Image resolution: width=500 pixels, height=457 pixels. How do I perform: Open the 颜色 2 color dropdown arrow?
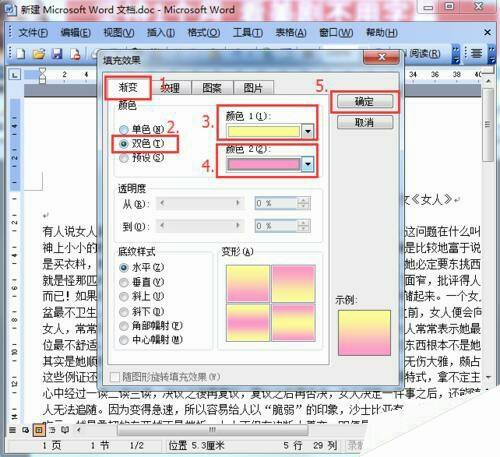308,164
